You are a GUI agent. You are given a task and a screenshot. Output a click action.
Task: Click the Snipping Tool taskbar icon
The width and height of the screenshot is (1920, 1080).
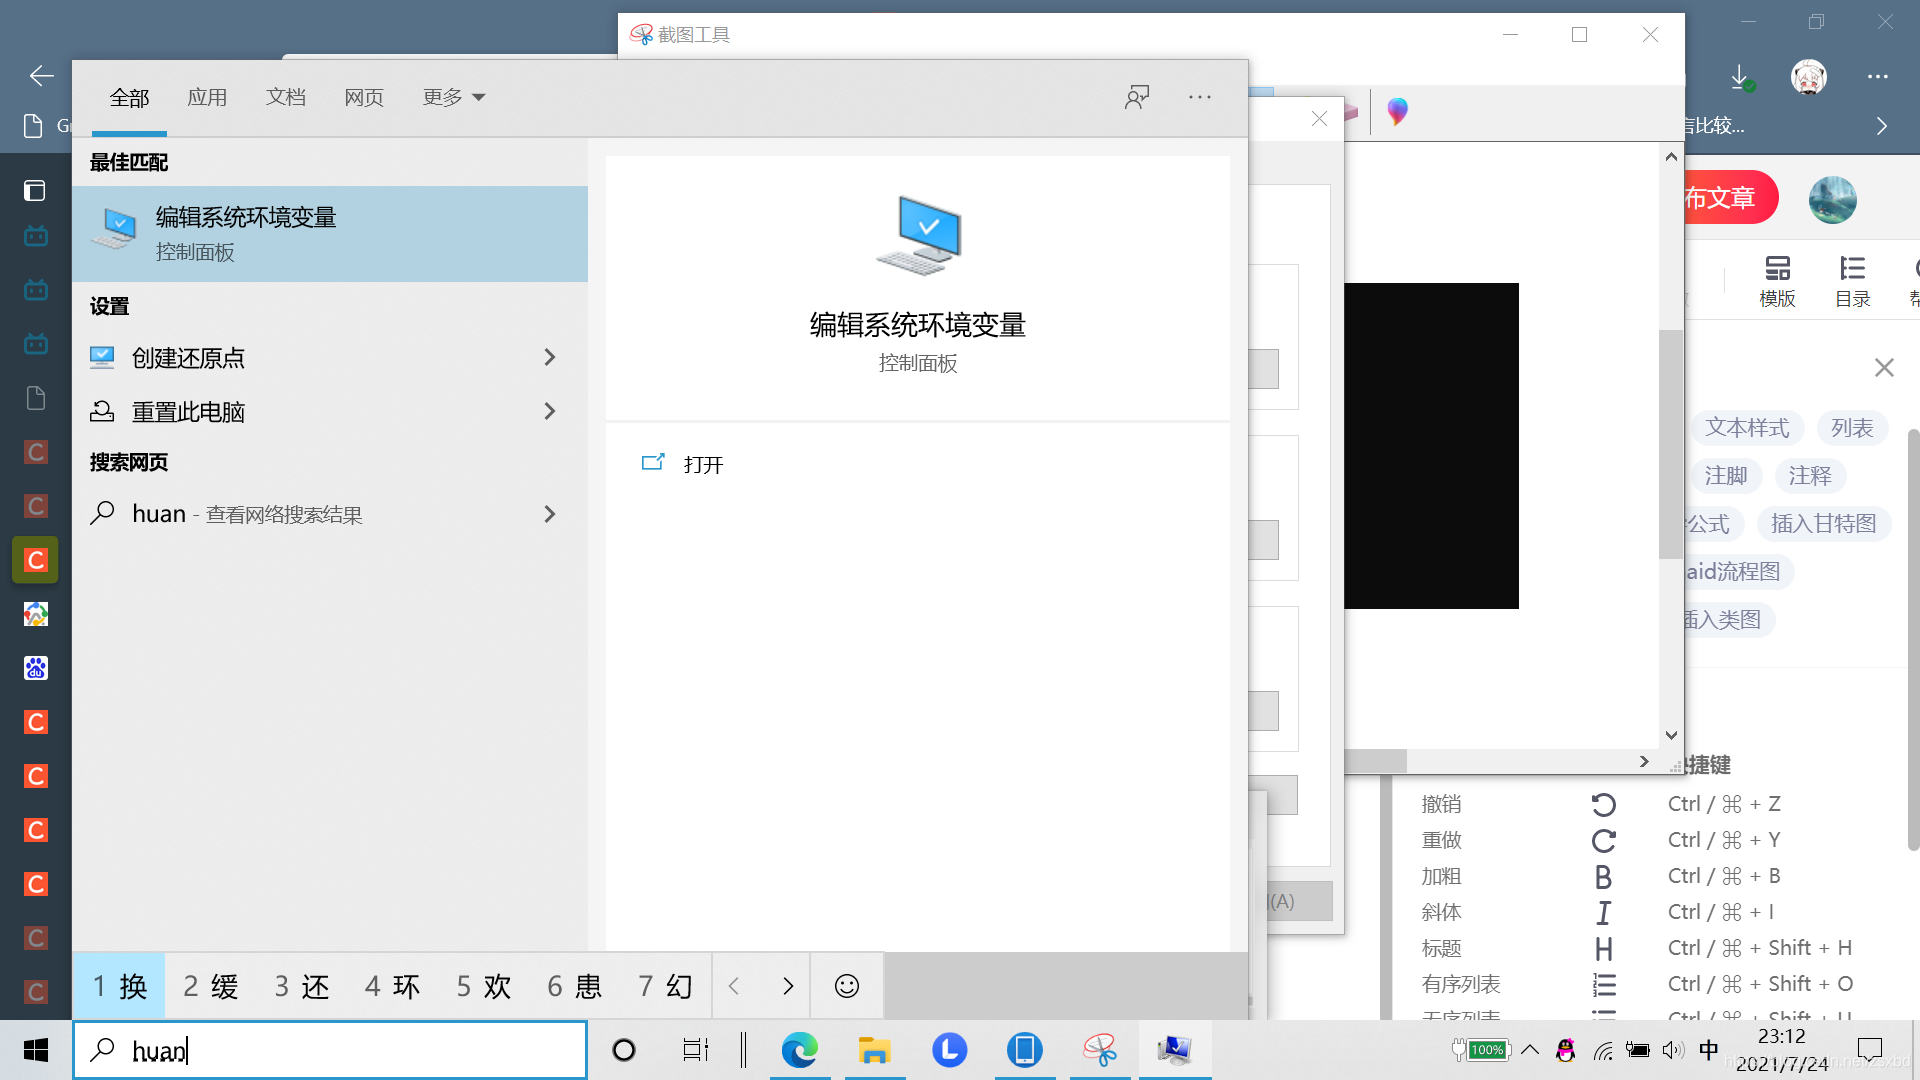[1100, 1050]
